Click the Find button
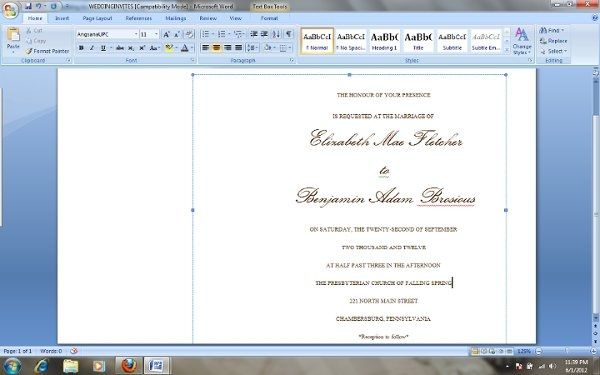Screen dimensions: 600x375 click(x=551, y=30)
